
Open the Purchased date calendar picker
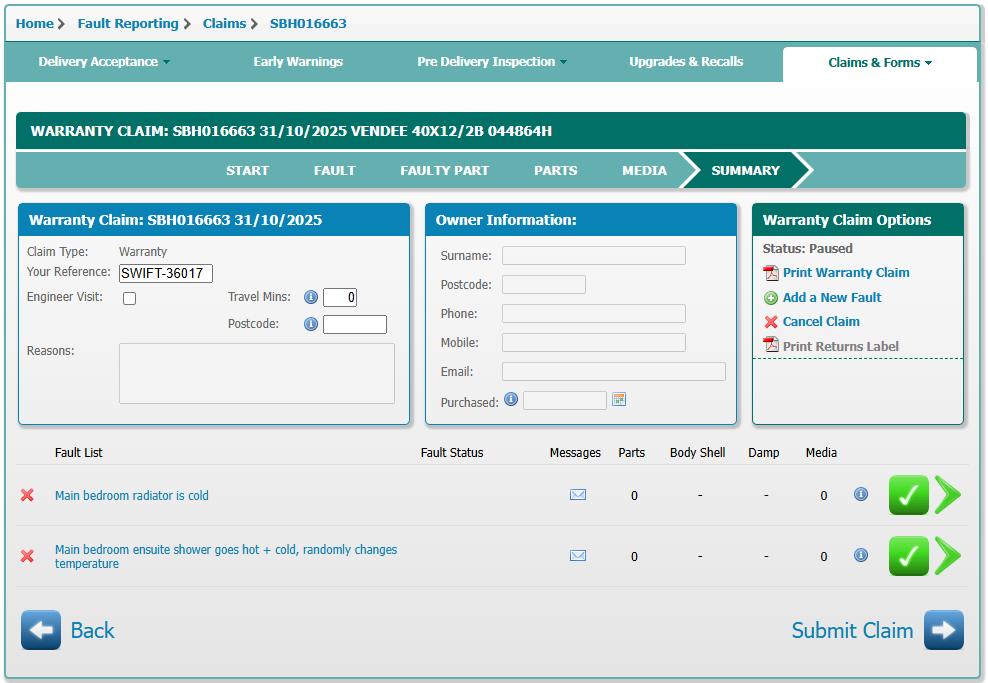tap(619, 400)
